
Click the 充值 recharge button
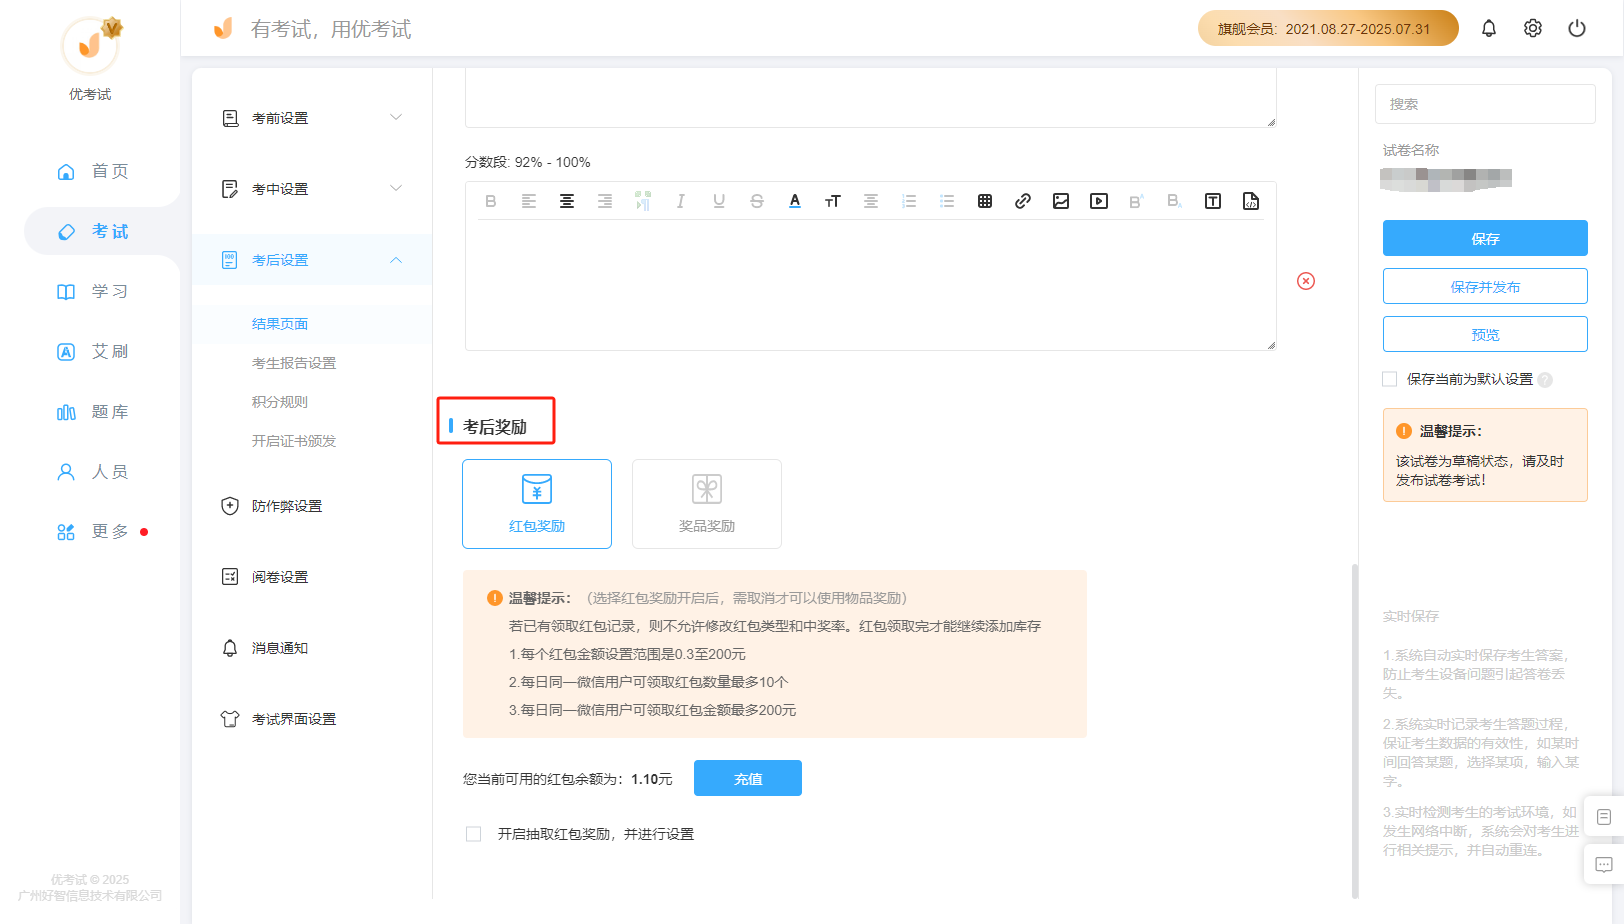pos(748,778)
